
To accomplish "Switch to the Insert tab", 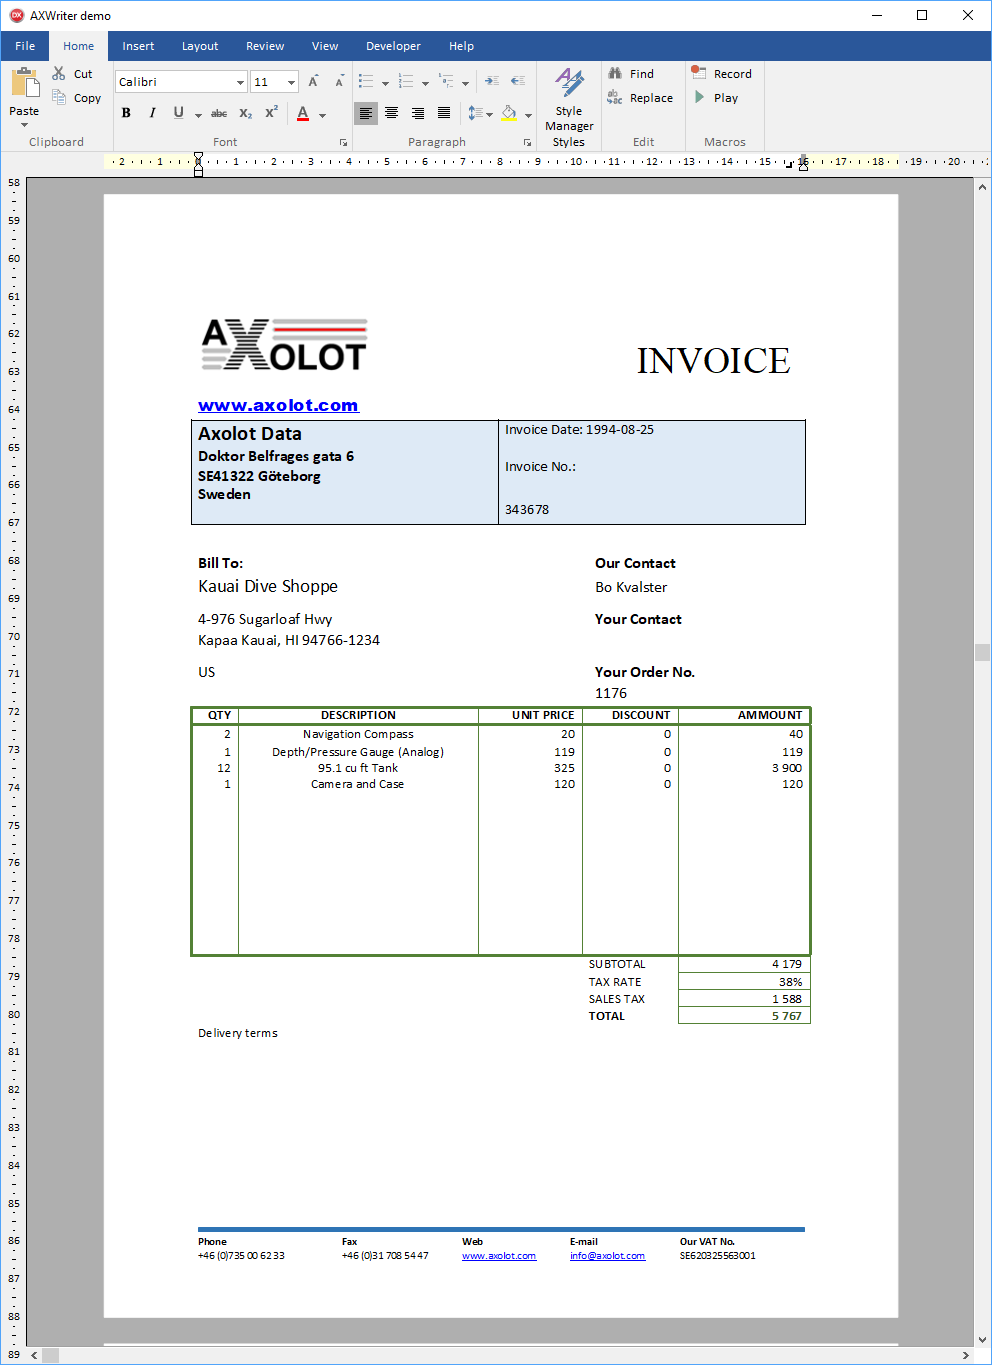I will (x=138, y=46).
